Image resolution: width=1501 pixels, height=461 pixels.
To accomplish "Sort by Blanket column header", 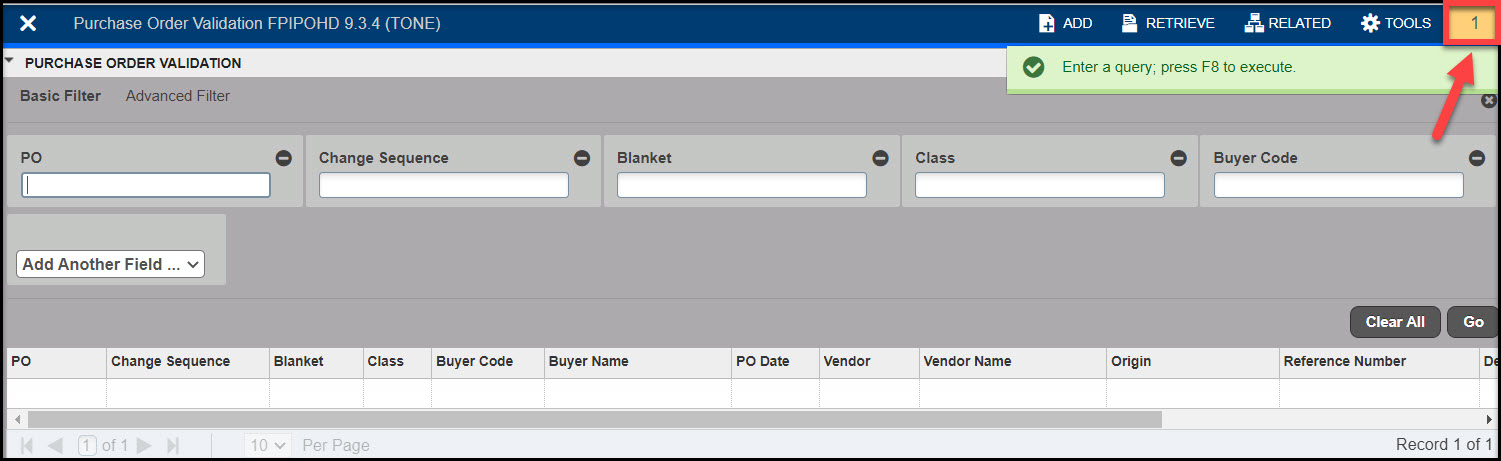I will (316, 362).
